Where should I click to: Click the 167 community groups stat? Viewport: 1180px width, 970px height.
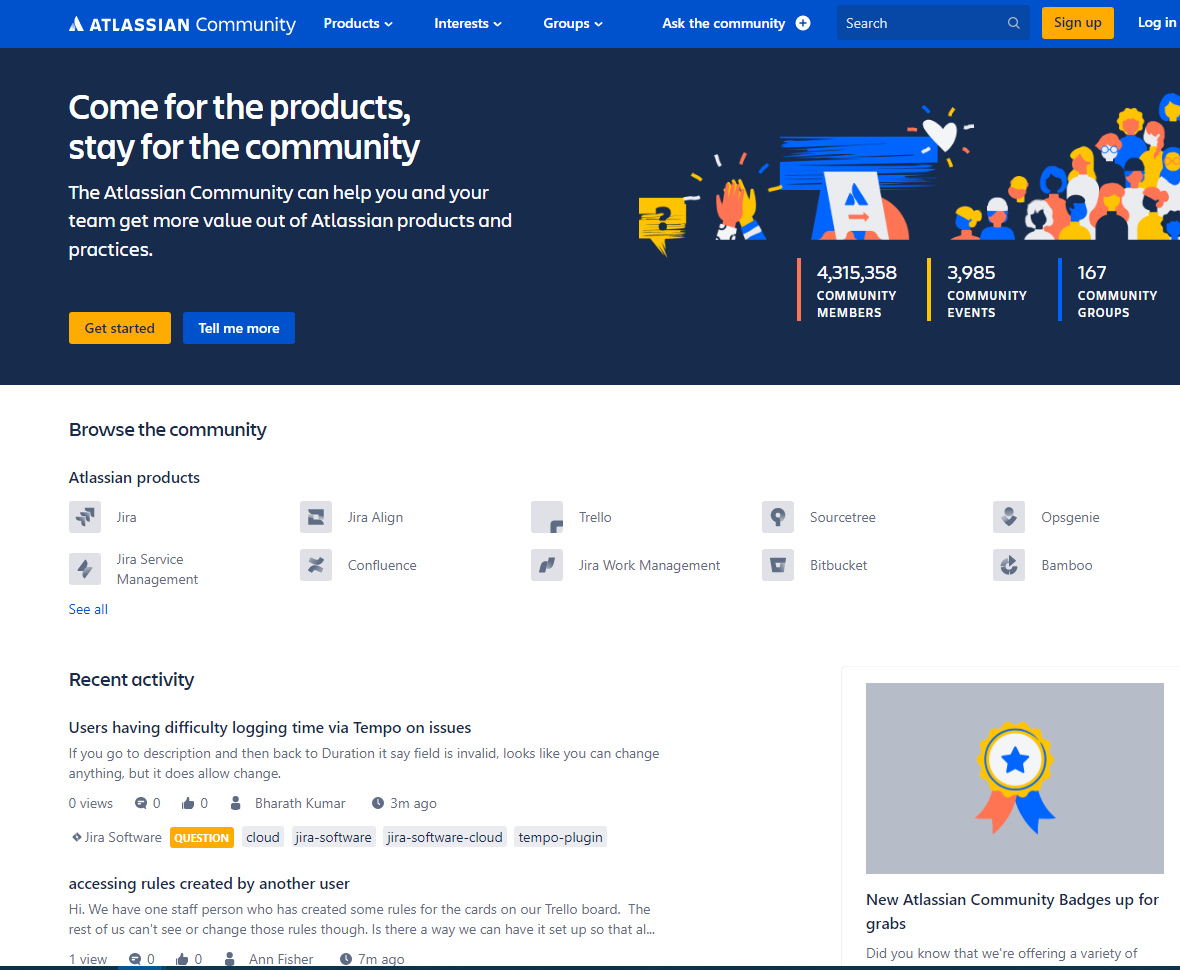pyautogui.click(x=1117, y=290)
